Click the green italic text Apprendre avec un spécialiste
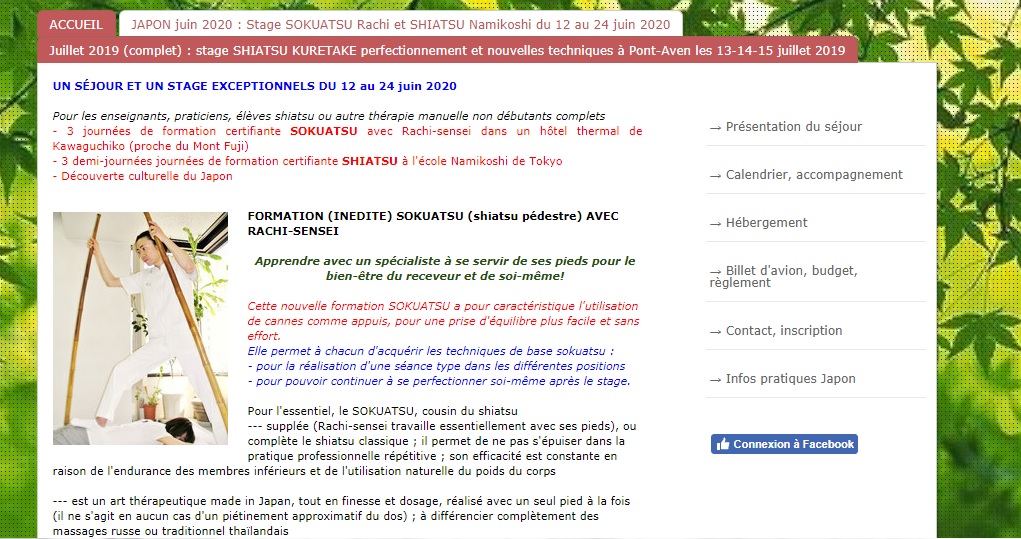 pos(445,268)
